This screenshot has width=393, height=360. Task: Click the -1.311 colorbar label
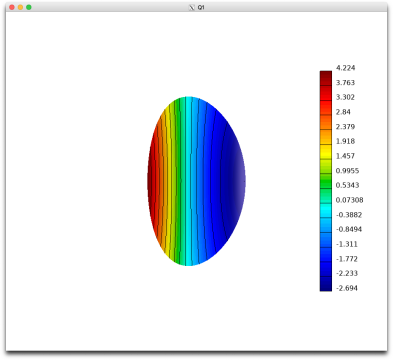(x=347, y=244)
